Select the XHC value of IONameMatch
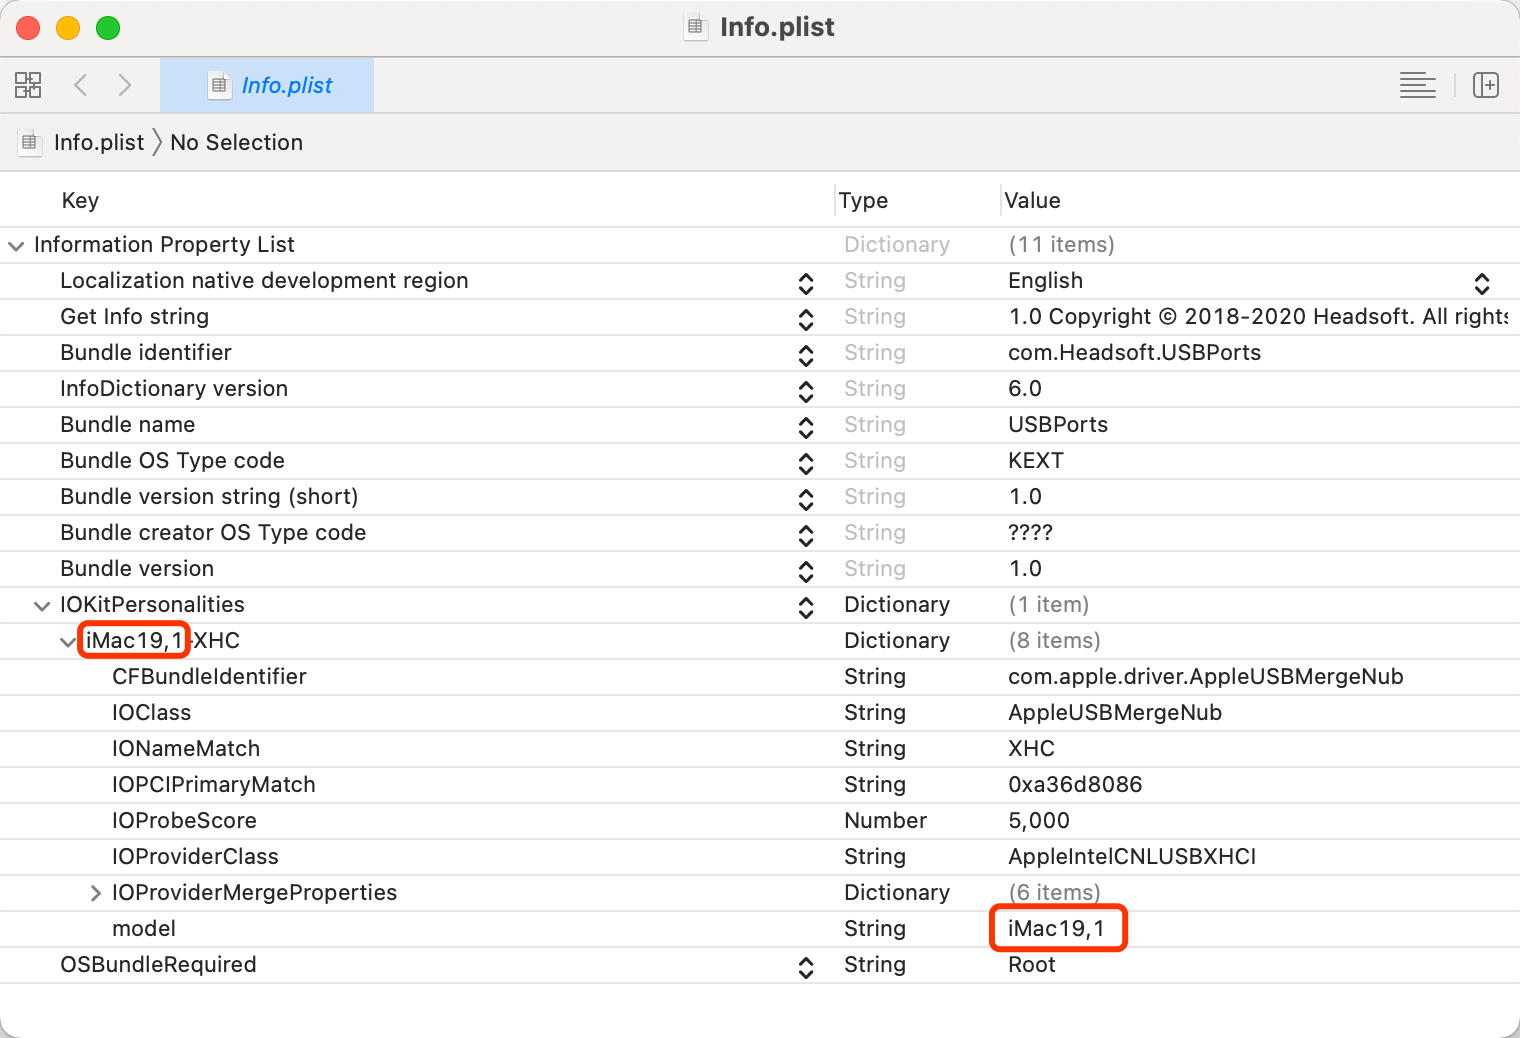 coord(1031,748)
